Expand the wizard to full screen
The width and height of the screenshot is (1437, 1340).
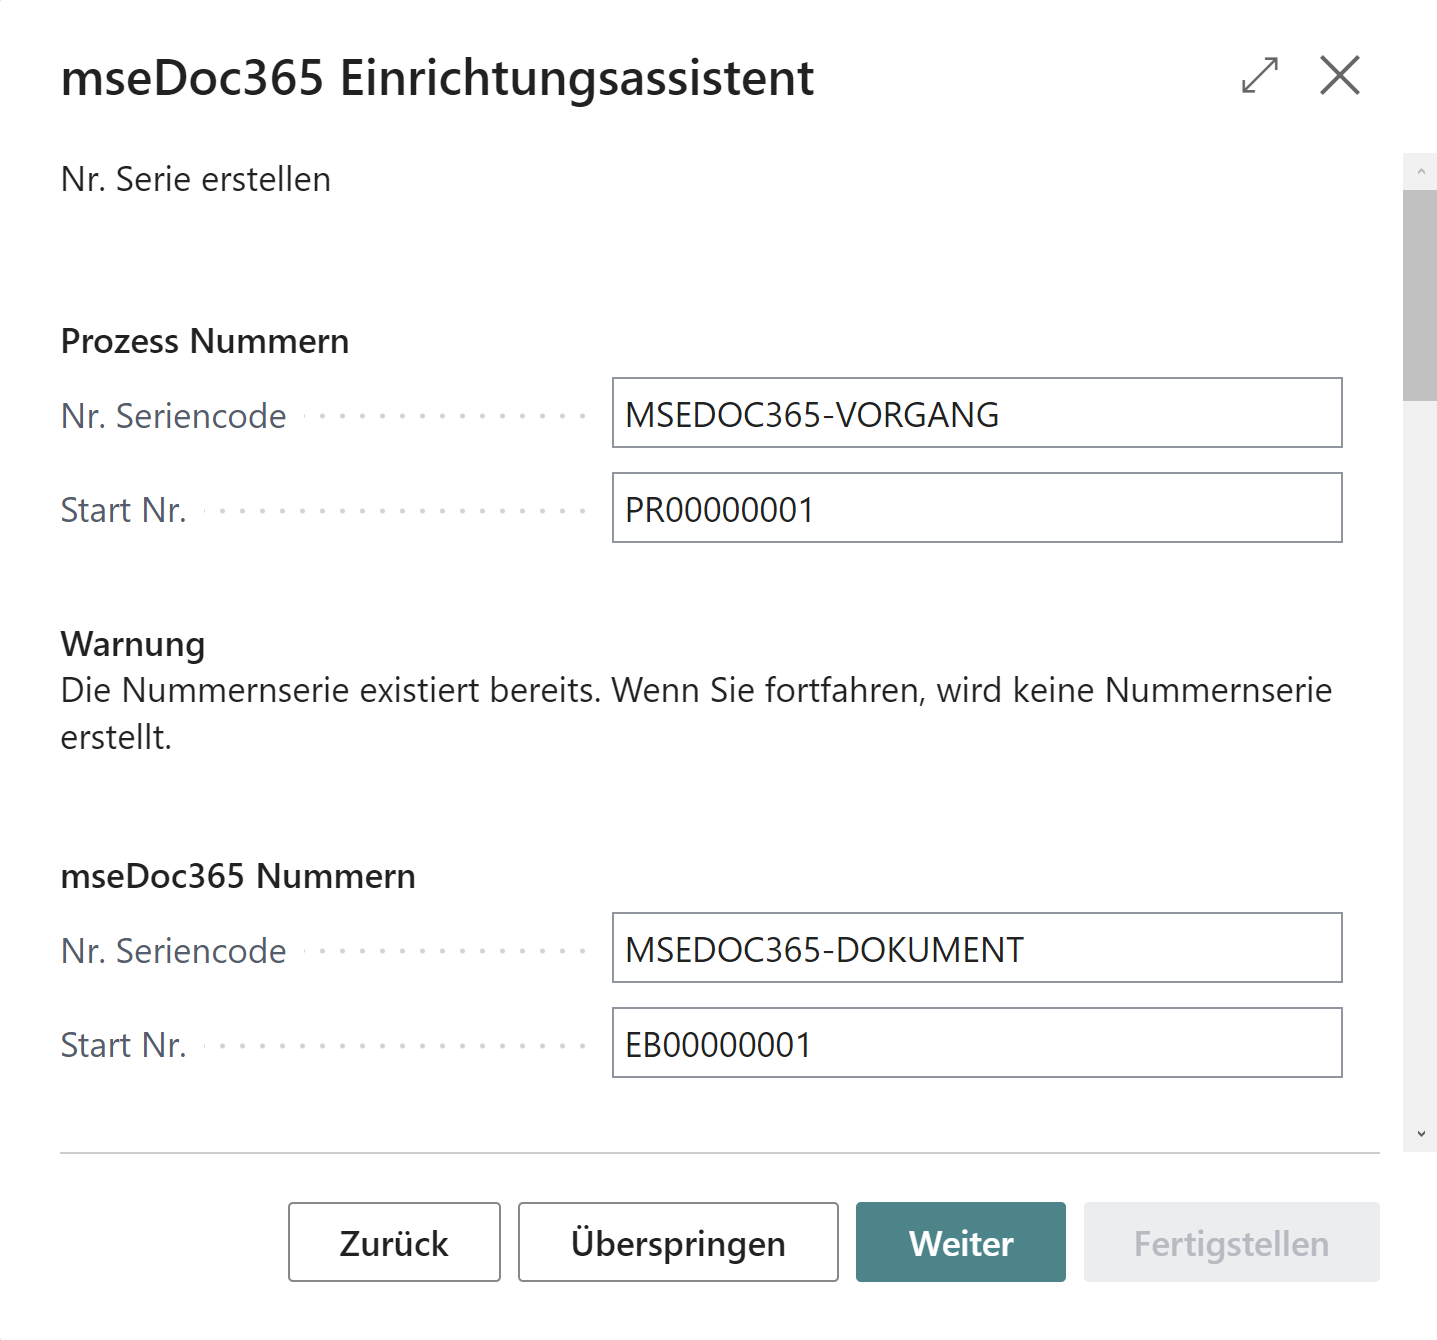[x=1258, y=75]
